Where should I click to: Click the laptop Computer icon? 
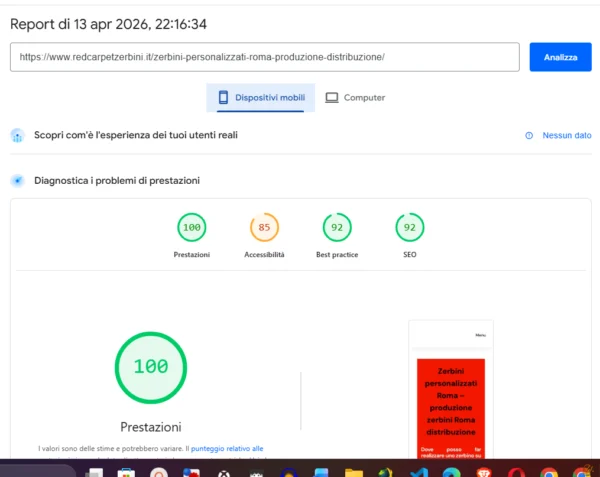tap(332, 98)
